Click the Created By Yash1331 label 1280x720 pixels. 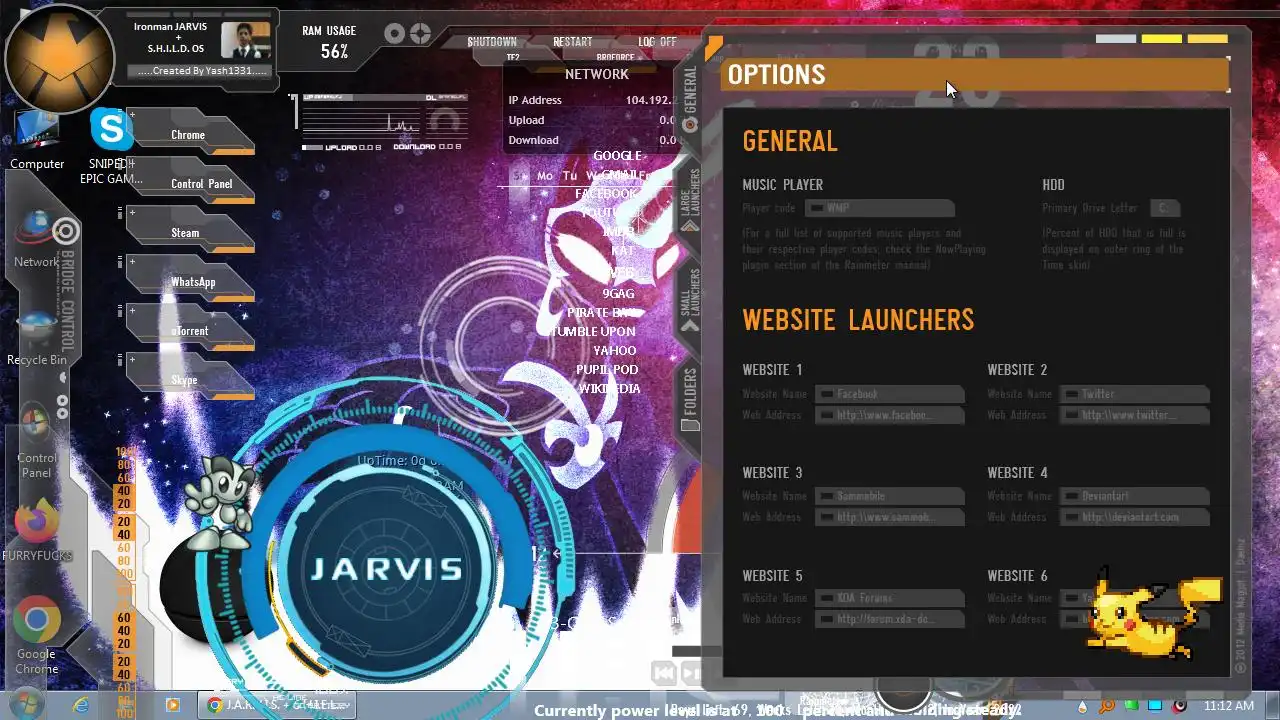[201, 71]
